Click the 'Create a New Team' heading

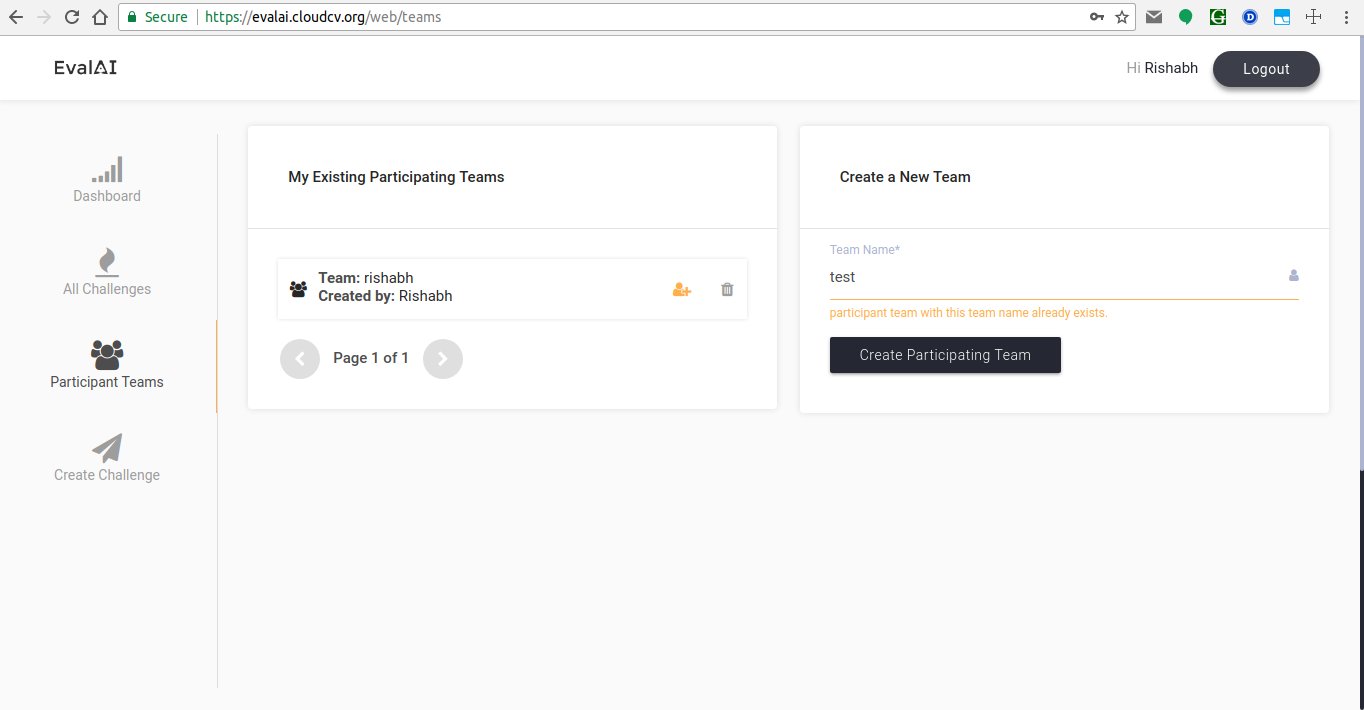click(905, 177)
